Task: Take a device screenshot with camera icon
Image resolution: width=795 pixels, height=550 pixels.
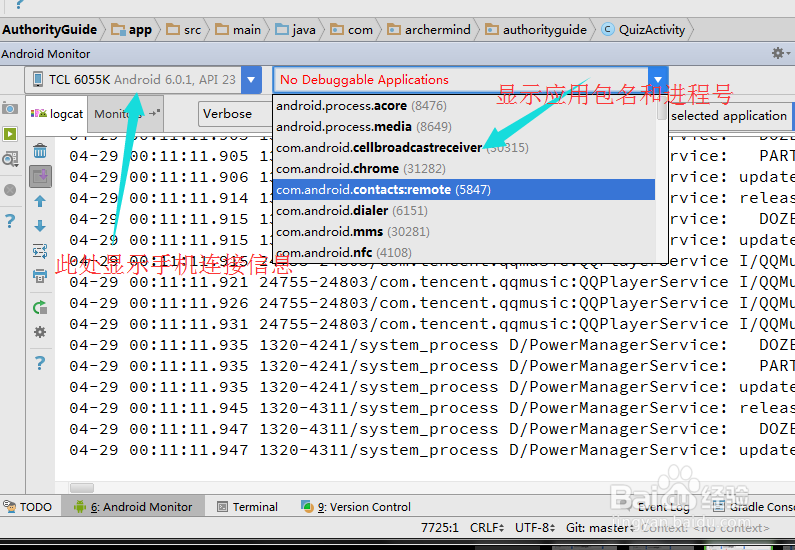Action: click(10, 108)
